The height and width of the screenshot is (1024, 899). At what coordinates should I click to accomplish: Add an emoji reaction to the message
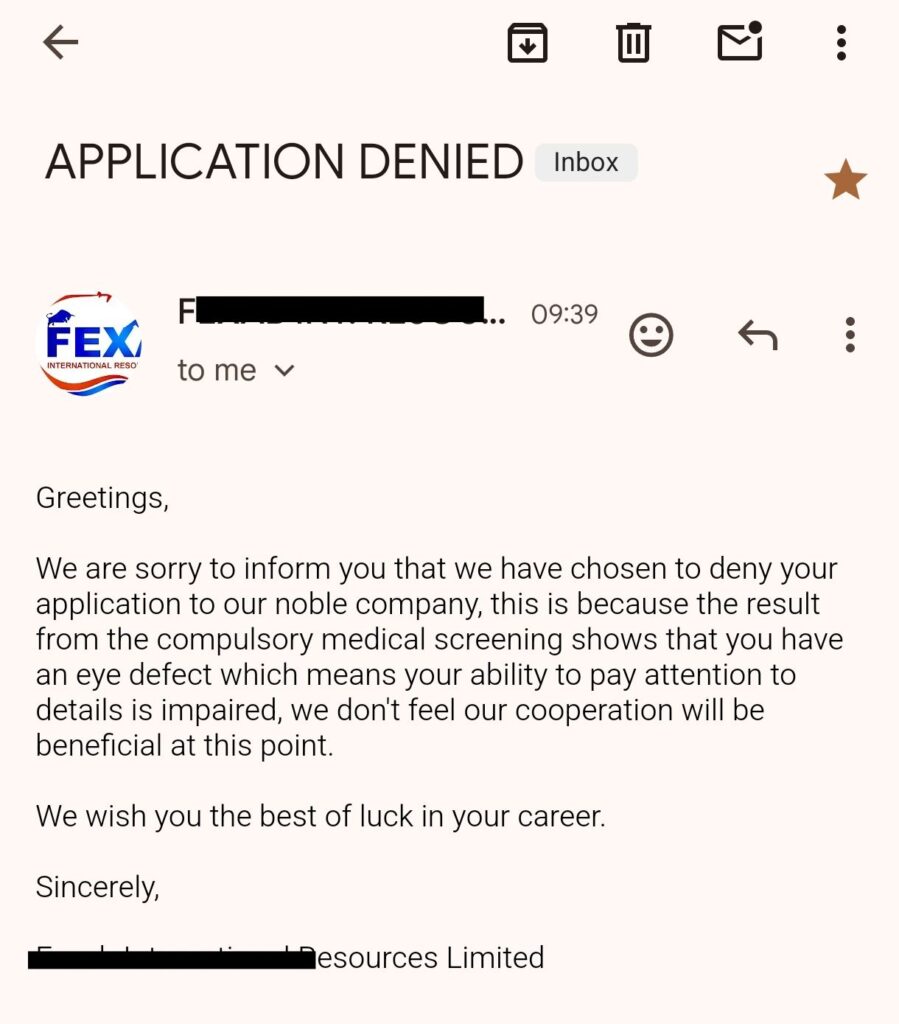pyautogui.click(x=651, y=335)
